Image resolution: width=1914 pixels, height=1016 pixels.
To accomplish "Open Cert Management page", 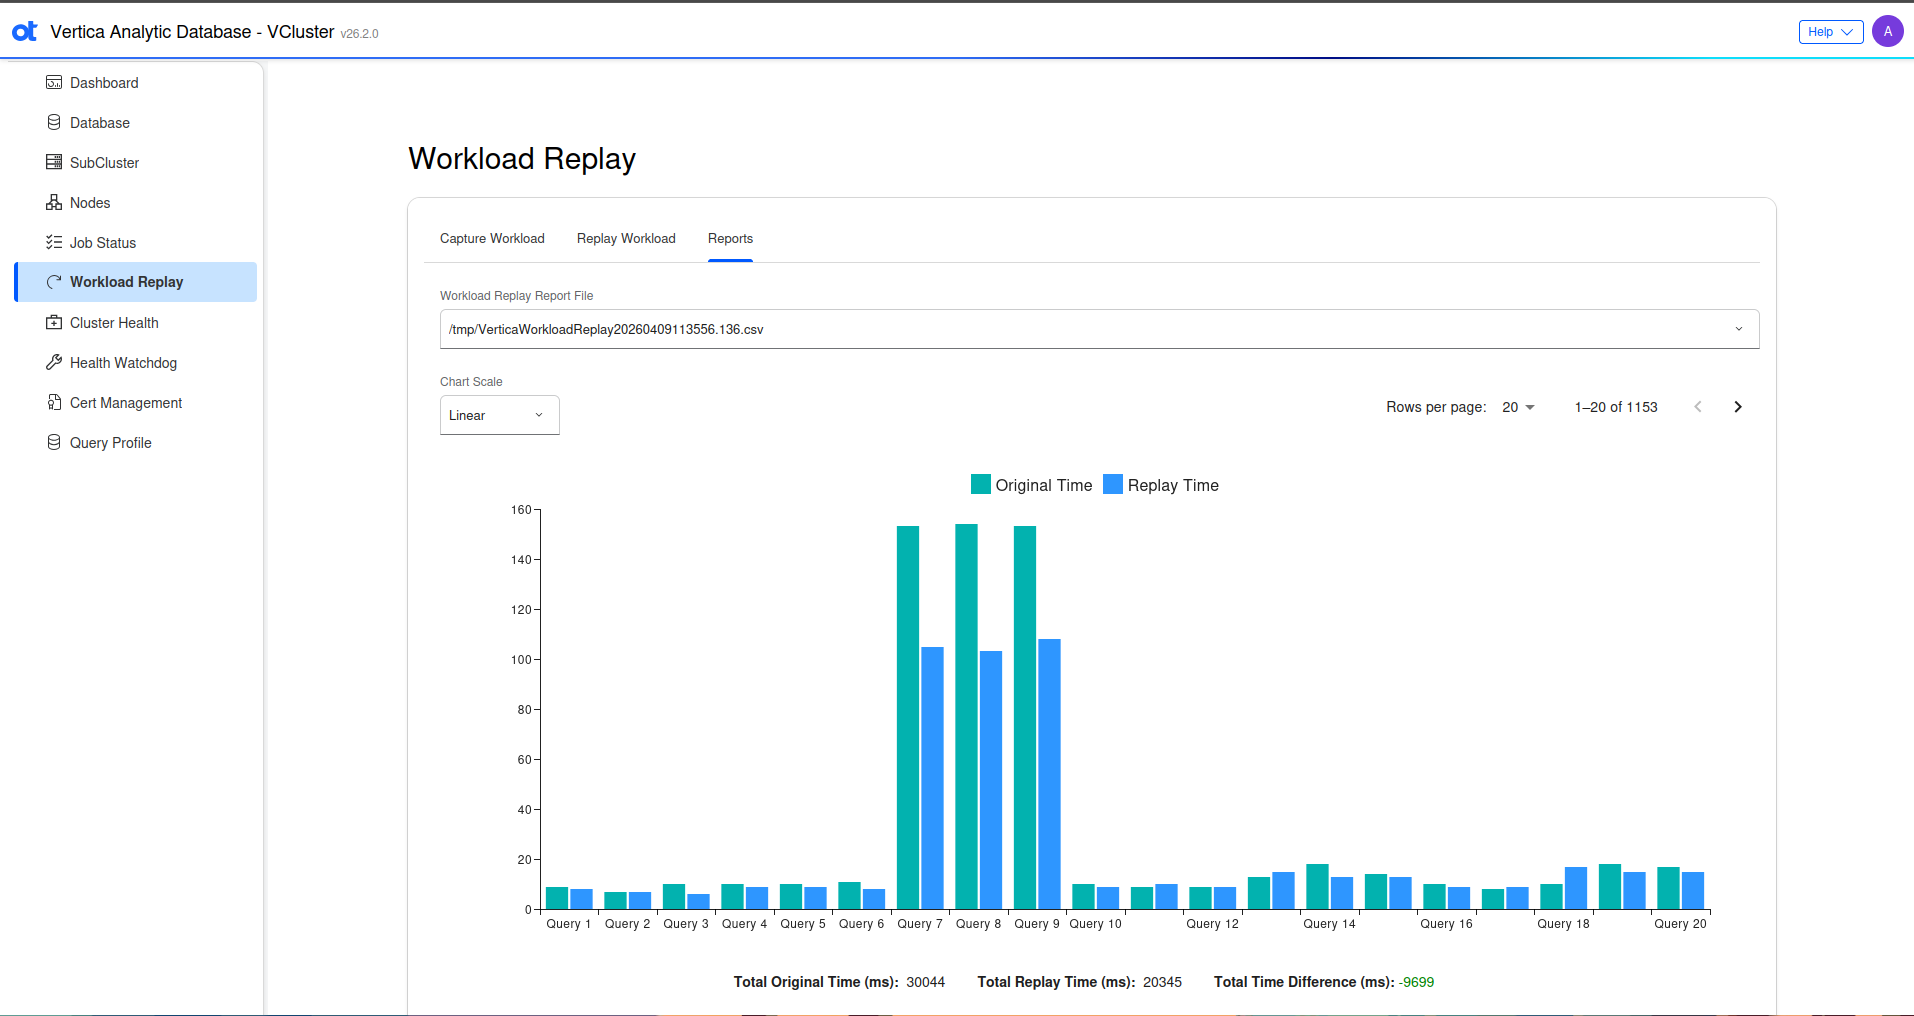I will tap(136, 403).
